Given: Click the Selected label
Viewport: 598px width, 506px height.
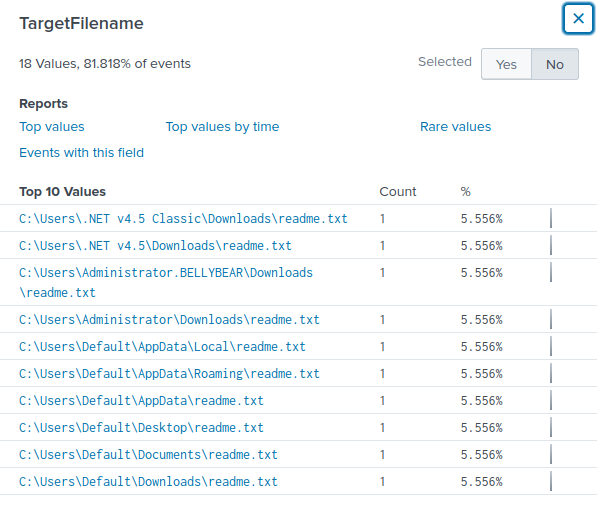Looking at the screenshot, I should pyautogui.click(x=445, y=62).
